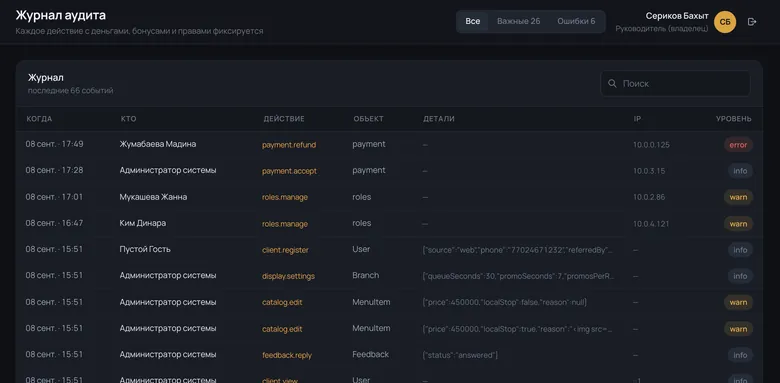The image size is (780, 383).
Task: Click the info badge in the payment.accept row
Action: (x=740, y=171)
